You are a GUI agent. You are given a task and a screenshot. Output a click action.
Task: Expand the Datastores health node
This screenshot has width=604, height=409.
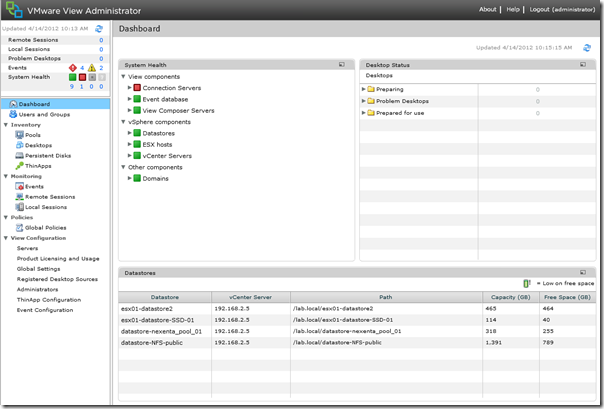pos(129,133)
